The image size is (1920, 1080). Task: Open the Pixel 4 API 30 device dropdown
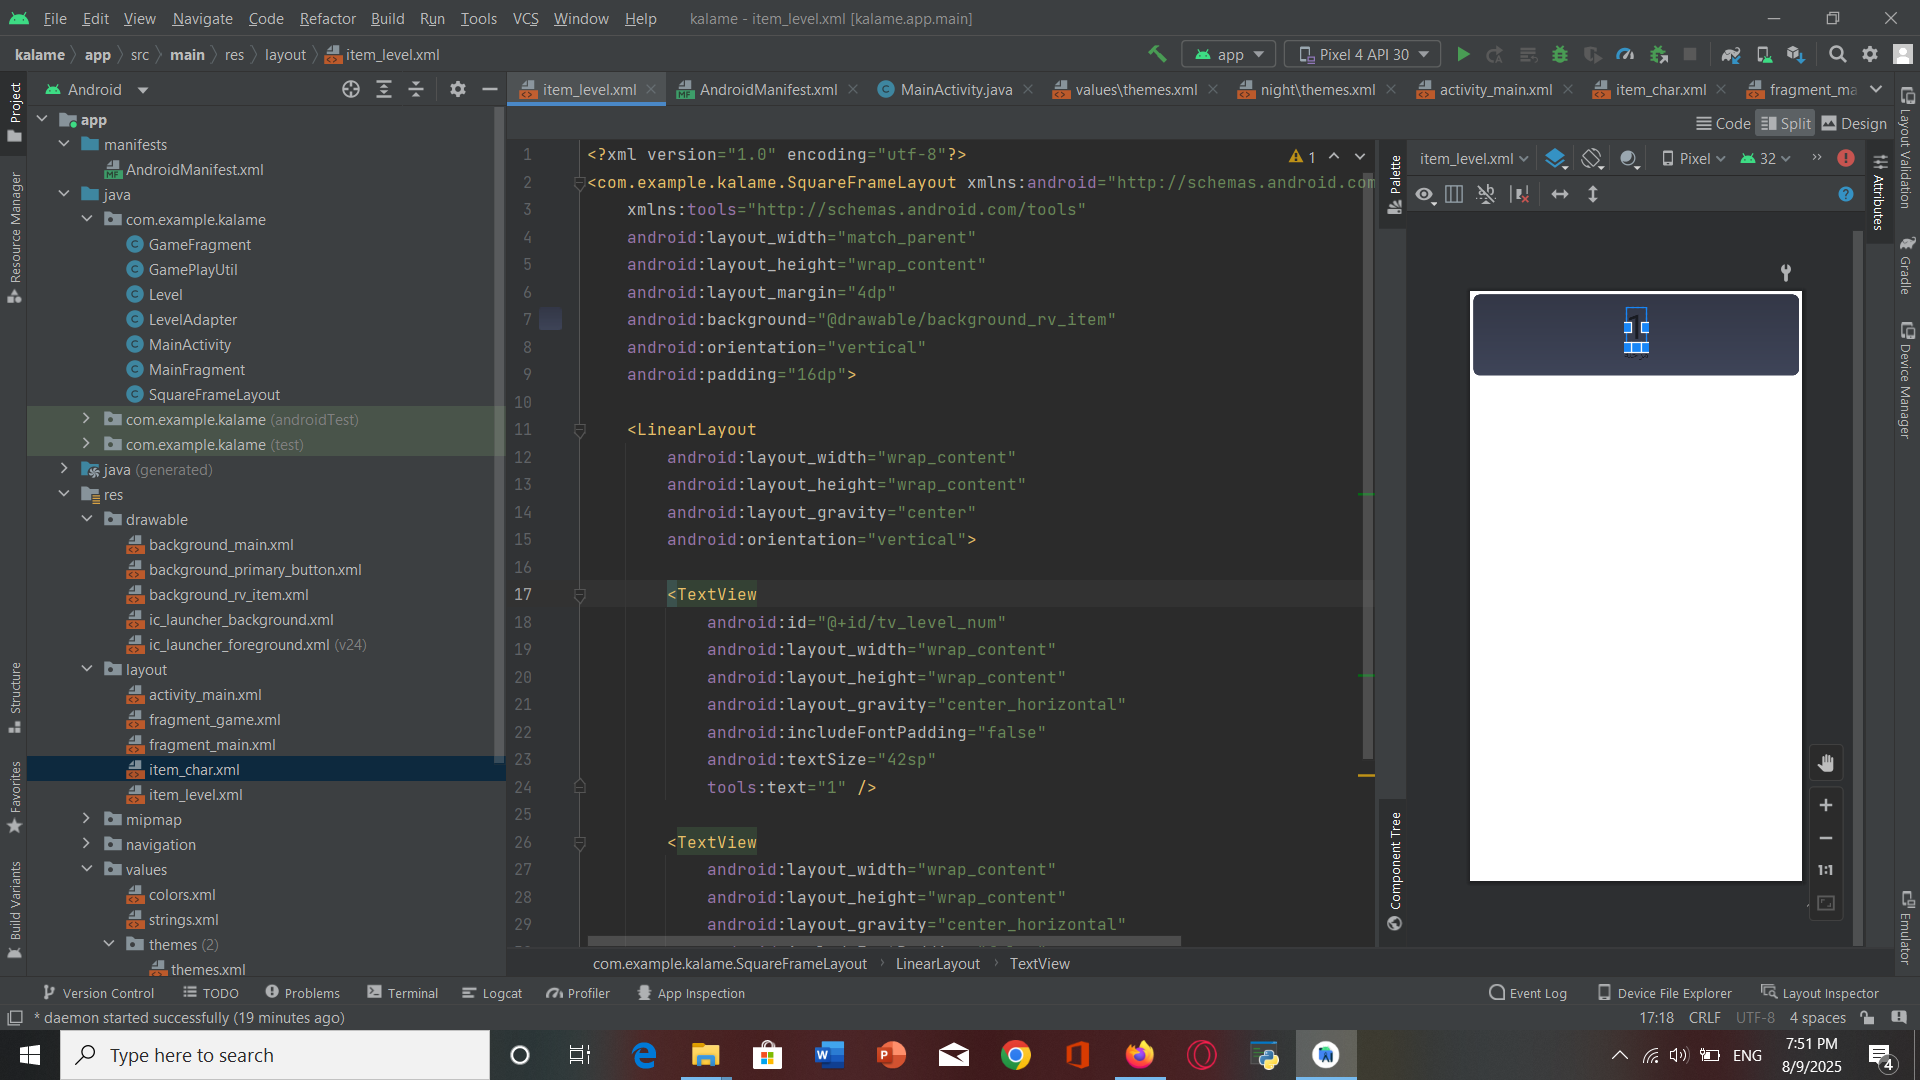1364,54
